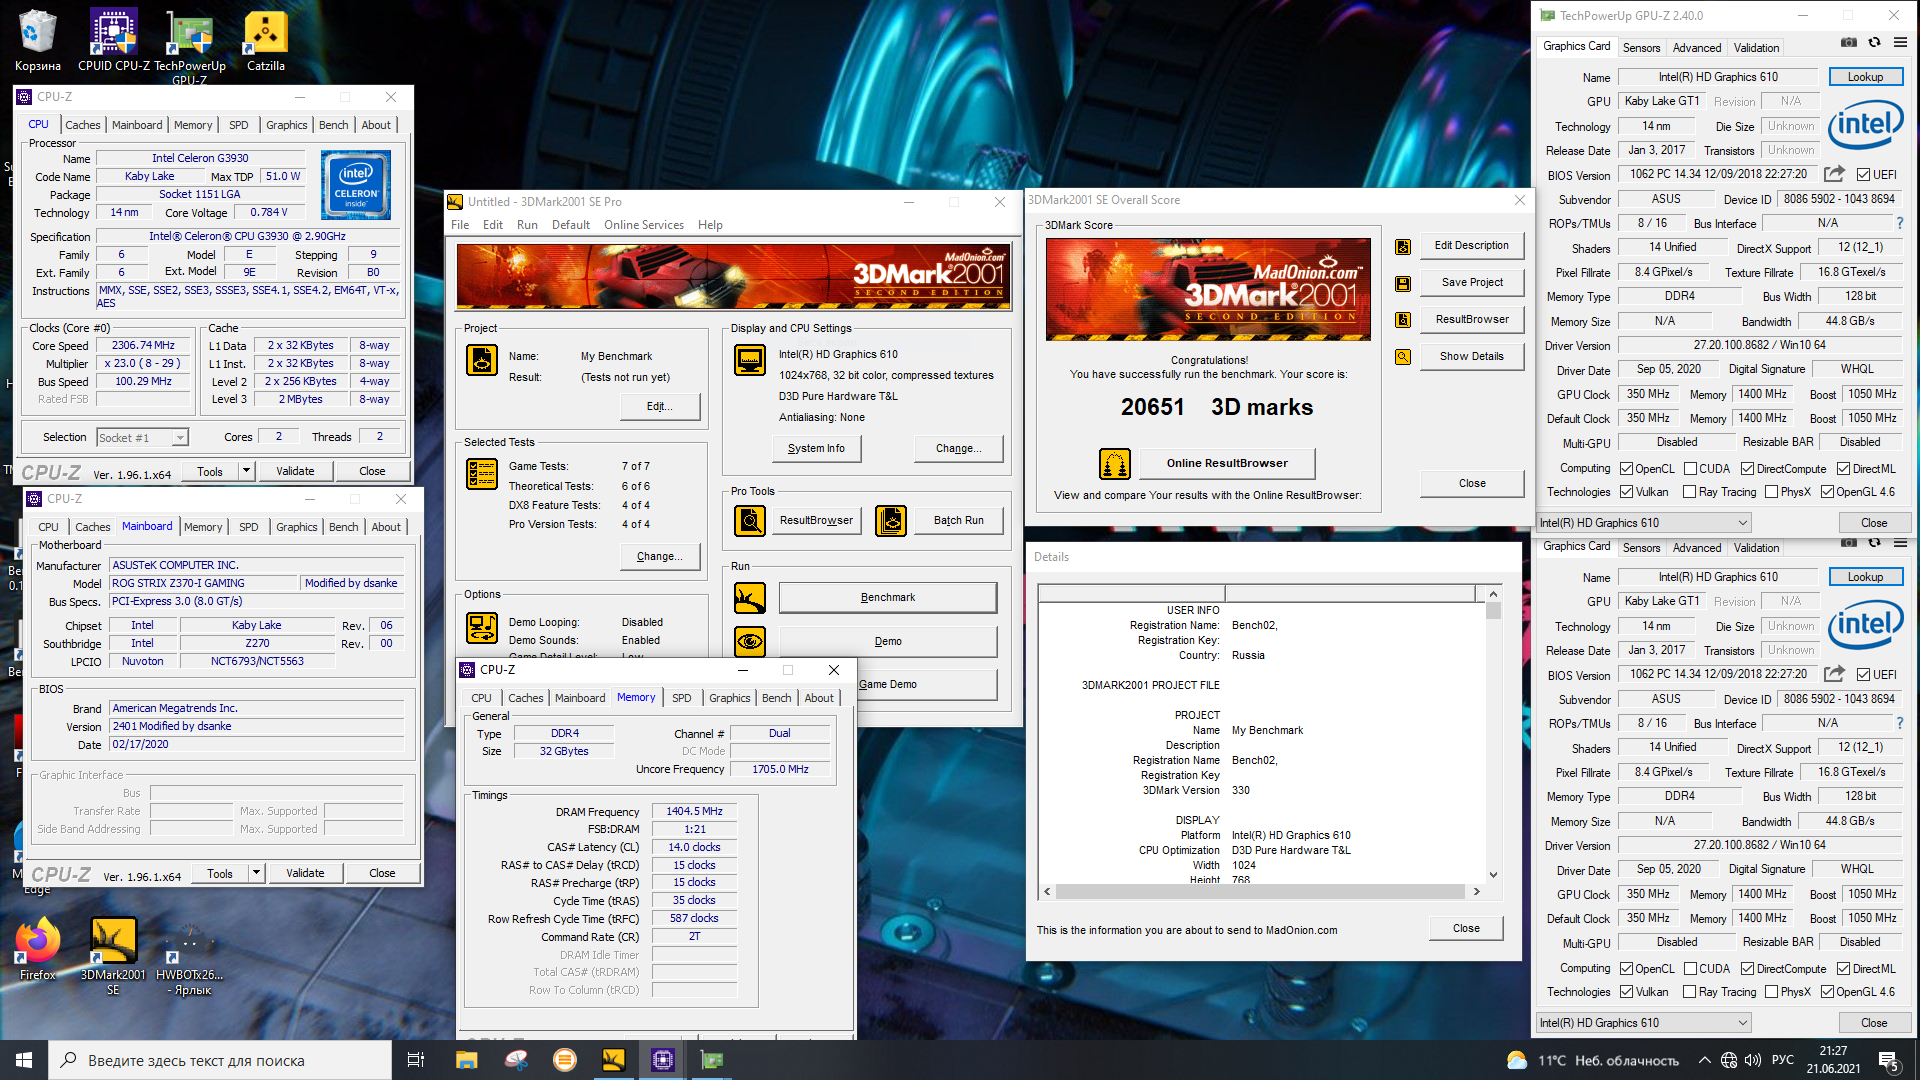The image size is (1920, 1080).
Task: Click the Online ResultBrowser button
Action: [1227, 463]
